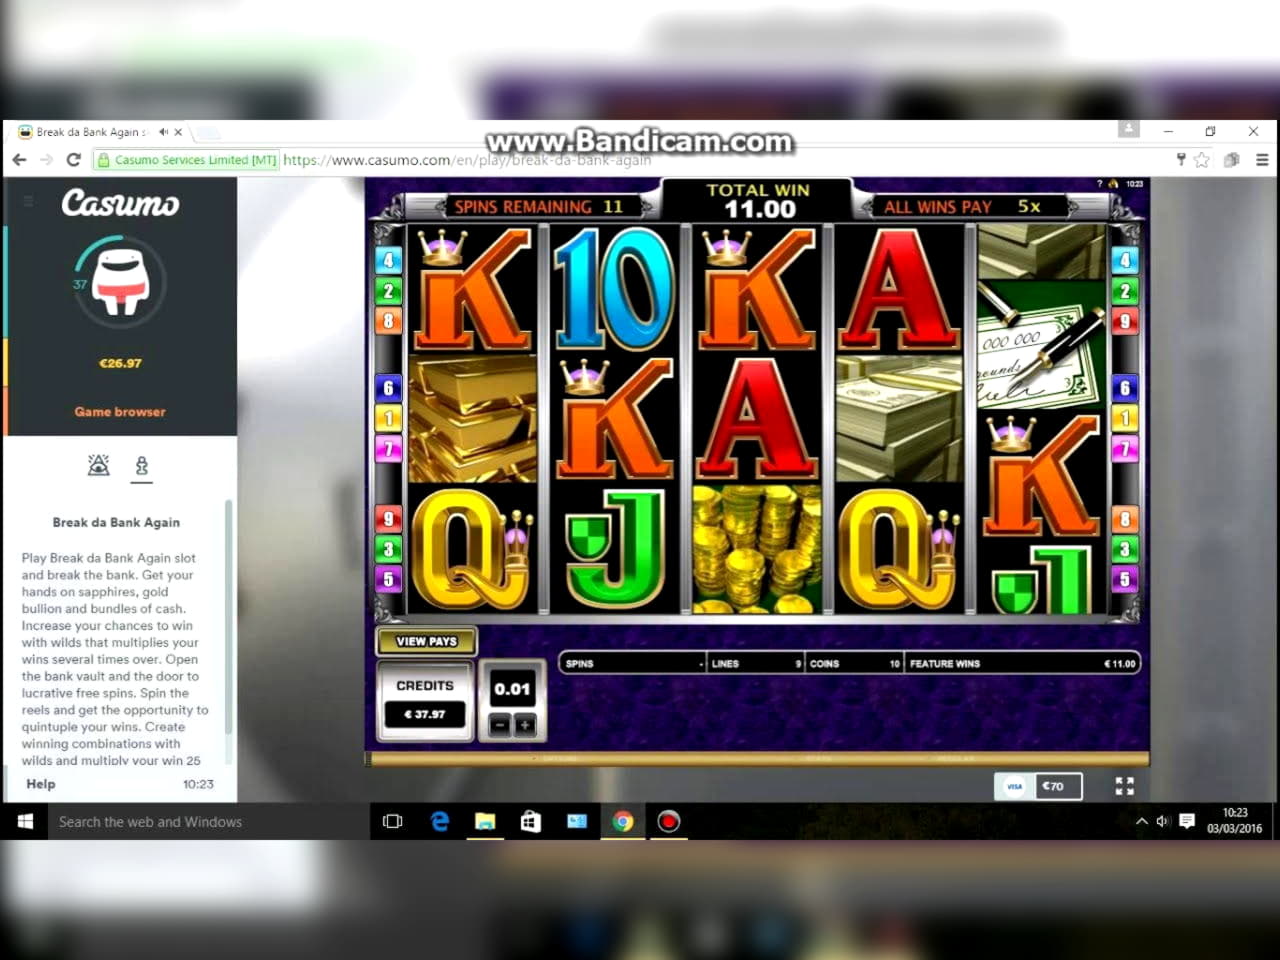The image size is (1280, 960).
Task: Click the Visa €70 quick deposit button
Action: [1038, 786]
